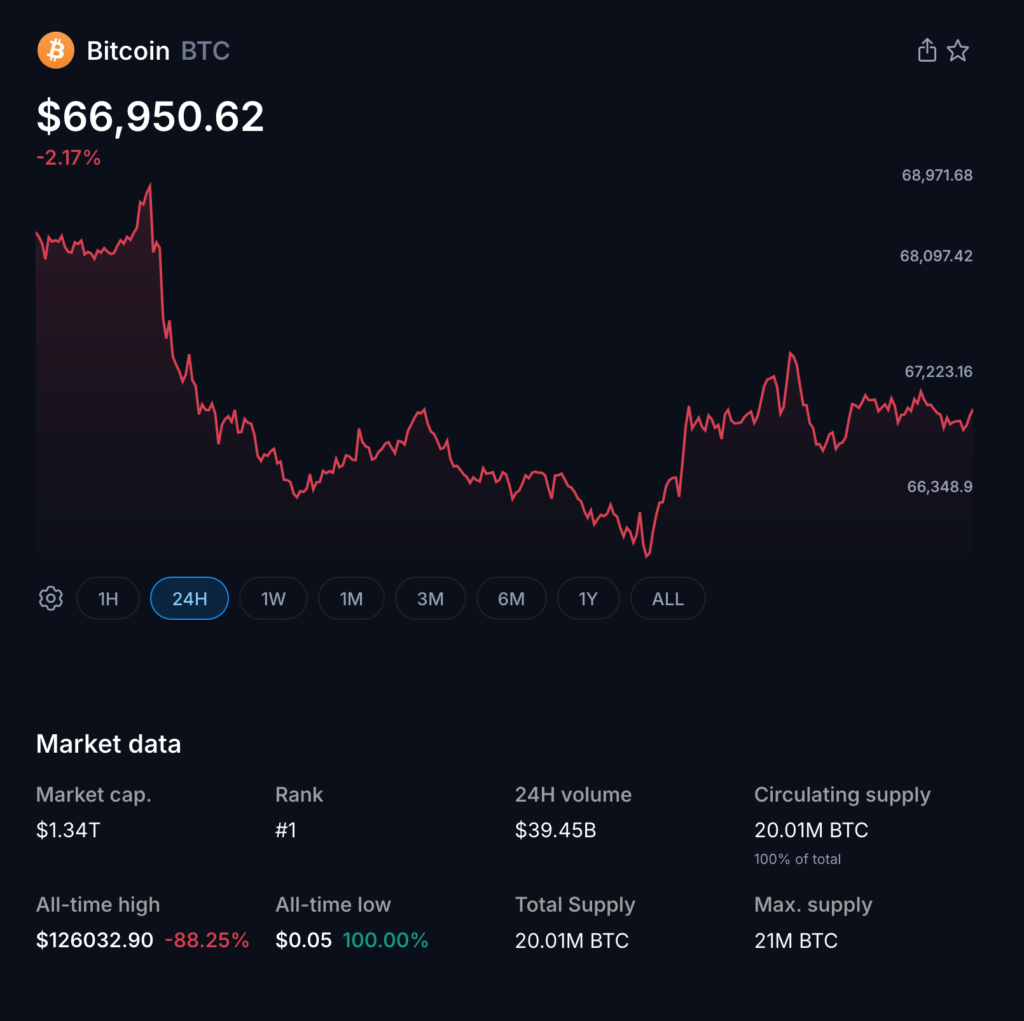The width and height of the screenshot is (1024, 1021).
Task: Click the -2.17% price change label
Action: (x=69, y=157)
